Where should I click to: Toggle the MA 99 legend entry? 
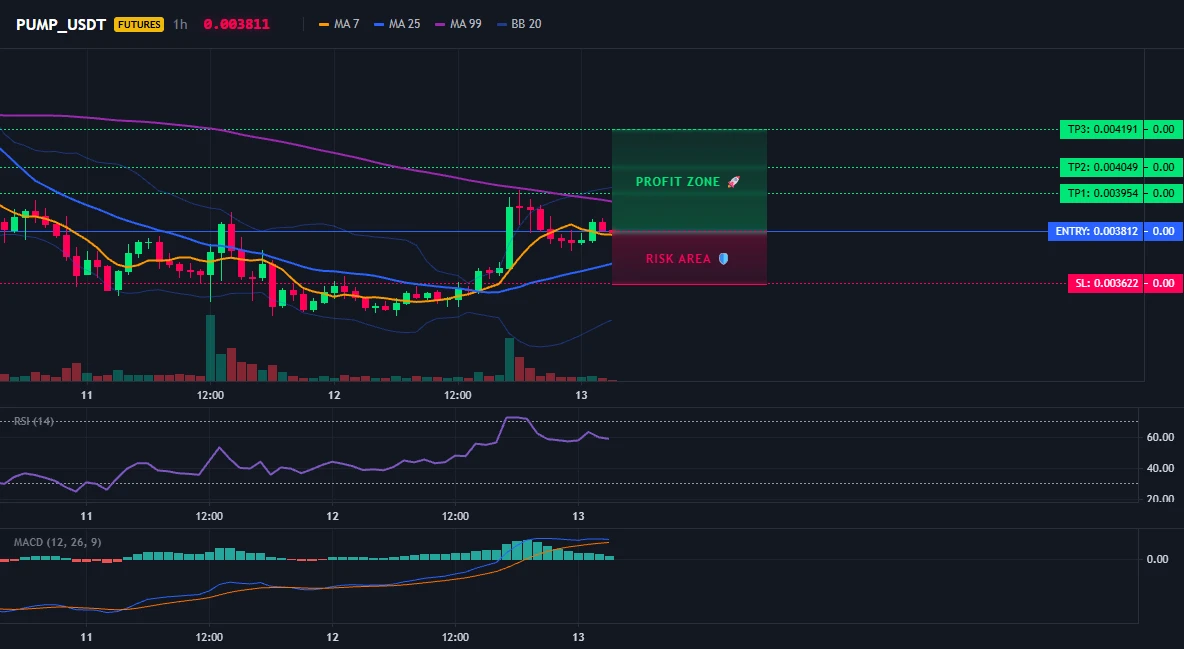coord(458,24)
